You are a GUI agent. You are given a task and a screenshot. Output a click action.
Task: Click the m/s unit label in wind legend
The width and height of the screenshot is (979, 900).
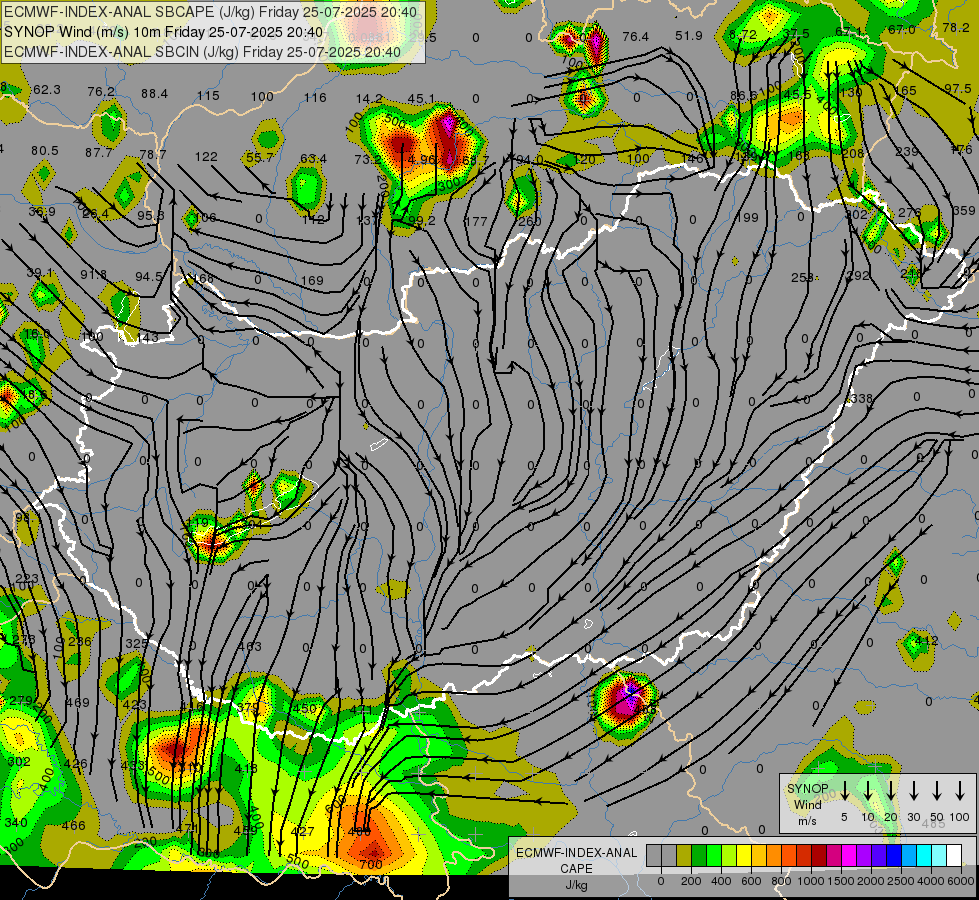click(807, 821)
